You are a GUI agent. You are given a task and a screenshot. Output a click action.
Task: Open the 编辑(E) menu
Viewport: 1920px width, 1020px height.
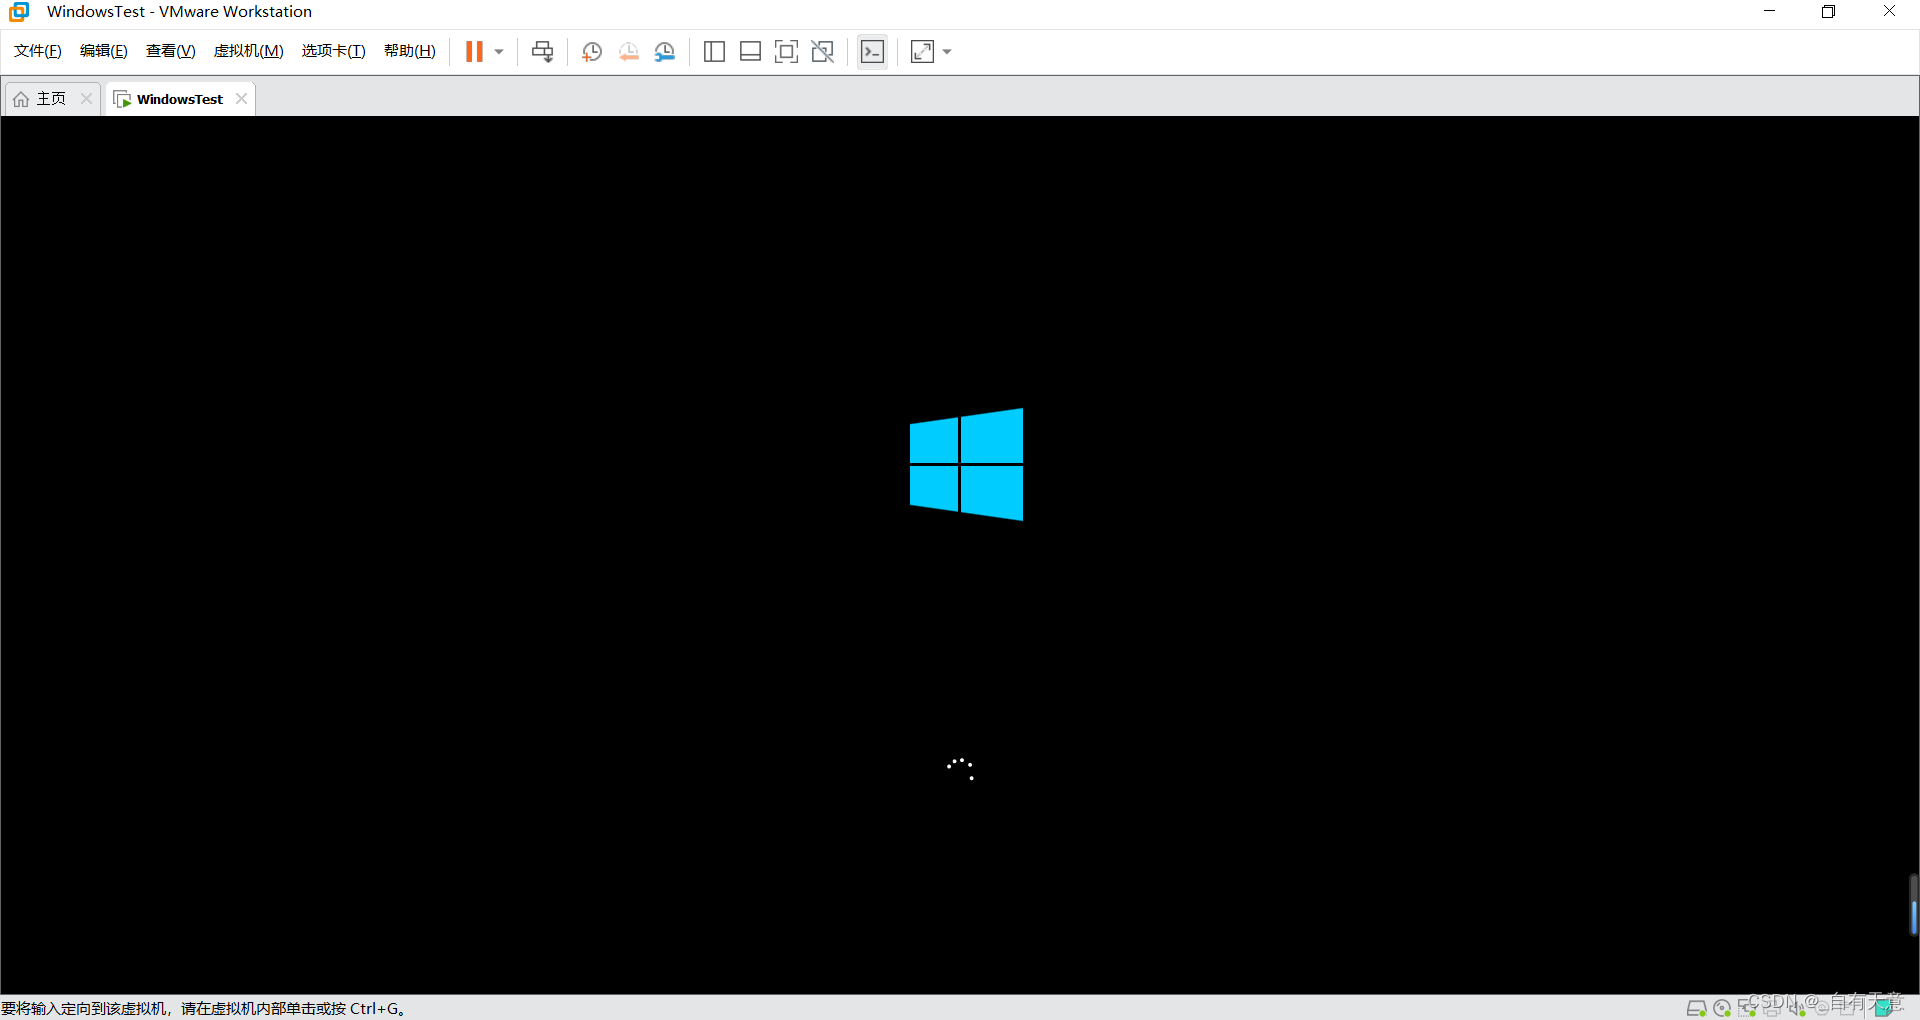click(104, 51)
